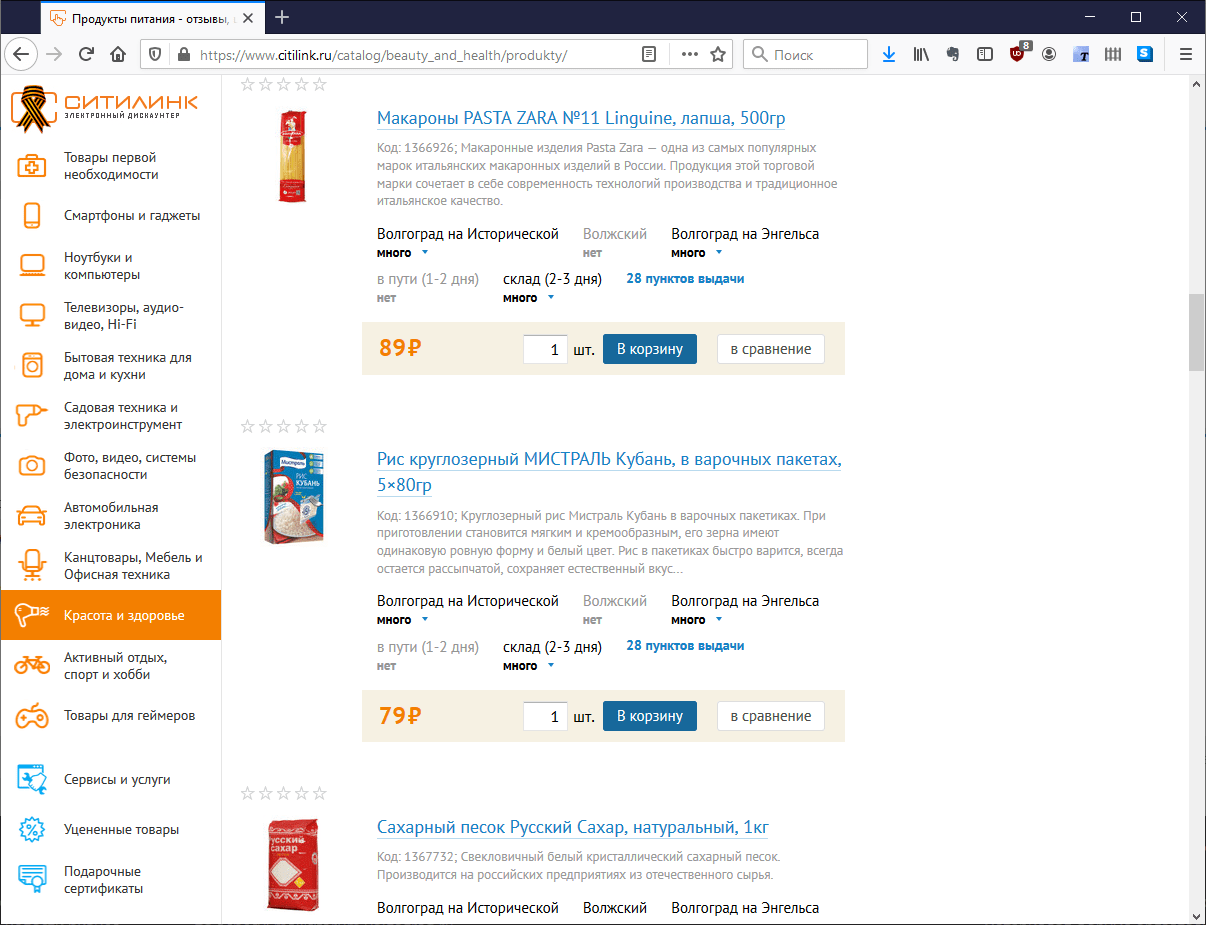Click the washing machine category icon

(x=32, y=365)
